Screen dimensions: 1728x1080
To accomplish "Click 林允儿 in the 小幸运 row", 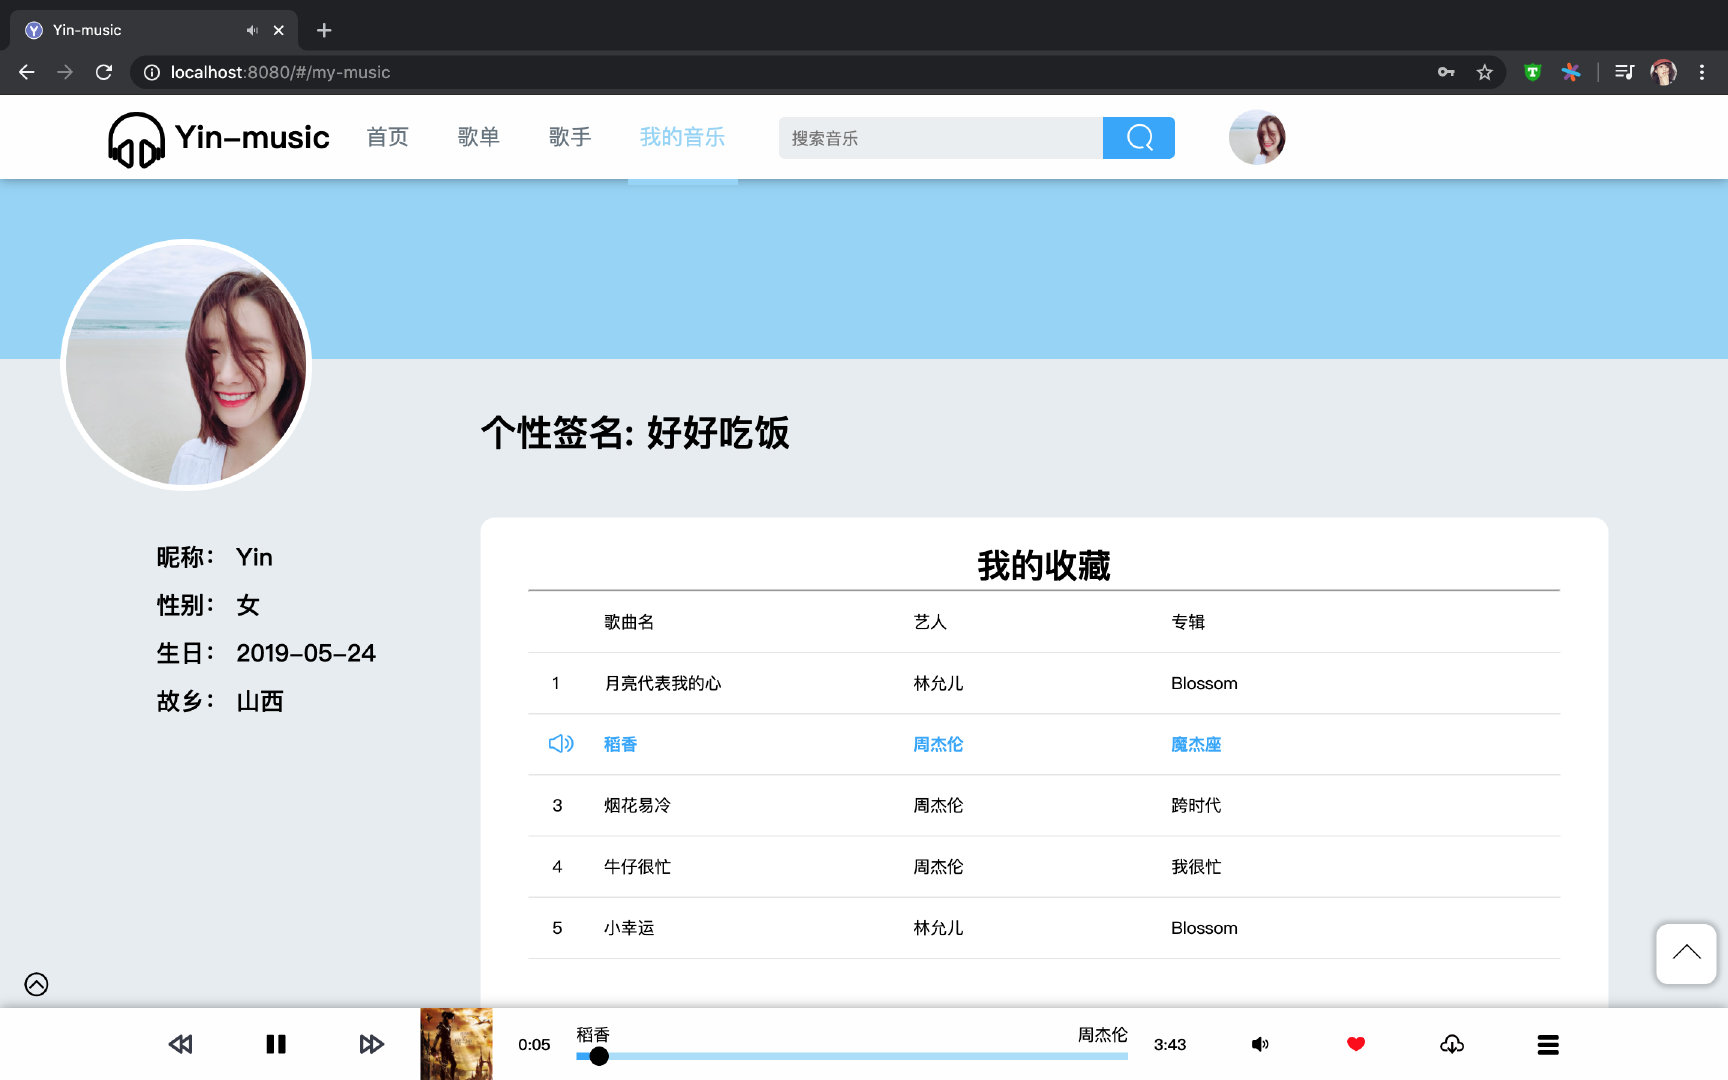I will [x=938, y=928].
